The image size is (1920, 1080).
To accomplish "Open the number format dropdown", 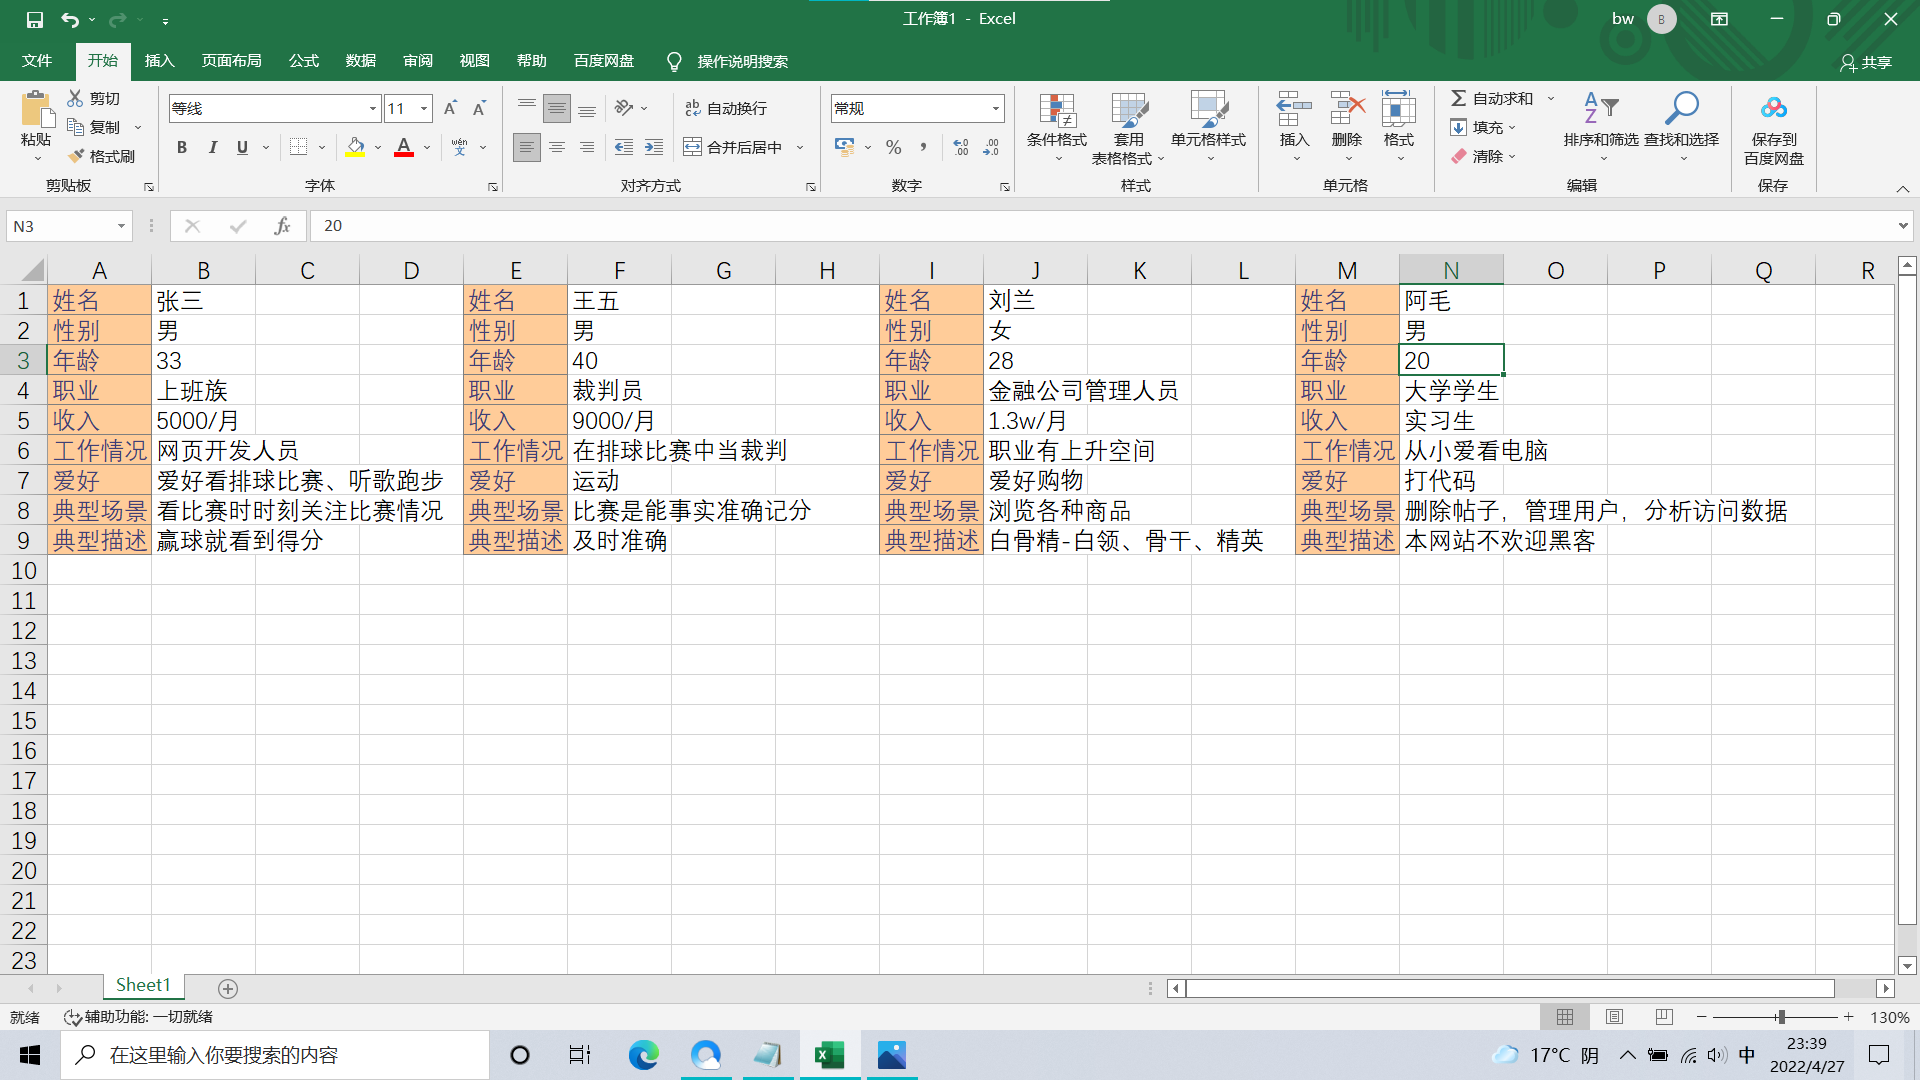I will click(x=996, y=108).
